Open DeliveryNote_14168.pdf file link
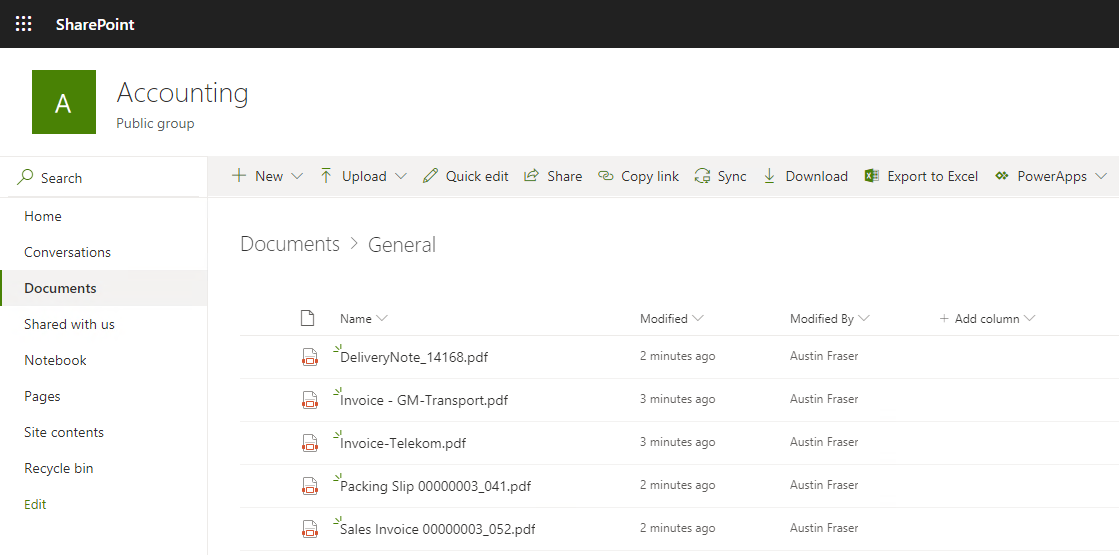Image resolution: width=1119 pixels, height=555 pixels. (415, 357)
